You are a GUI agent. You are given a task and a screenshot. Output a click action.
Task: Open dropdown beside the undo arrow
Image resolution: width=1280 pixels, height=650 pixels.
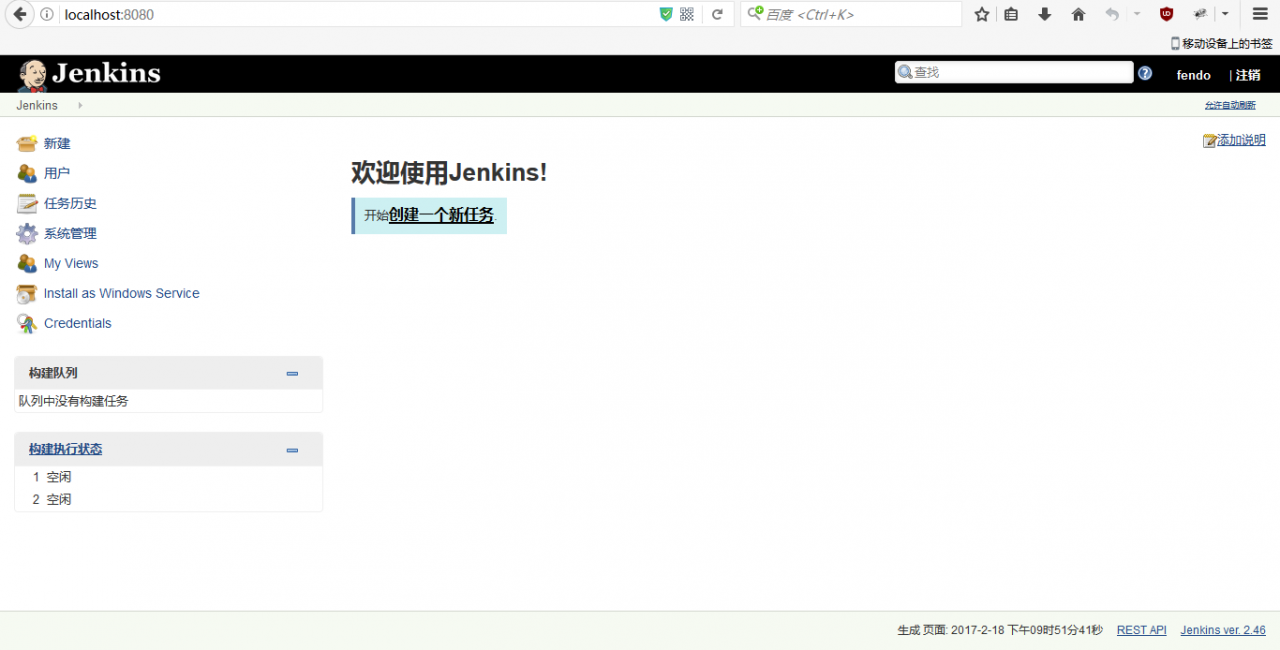pyautogui.click(x=1137, y=14)
